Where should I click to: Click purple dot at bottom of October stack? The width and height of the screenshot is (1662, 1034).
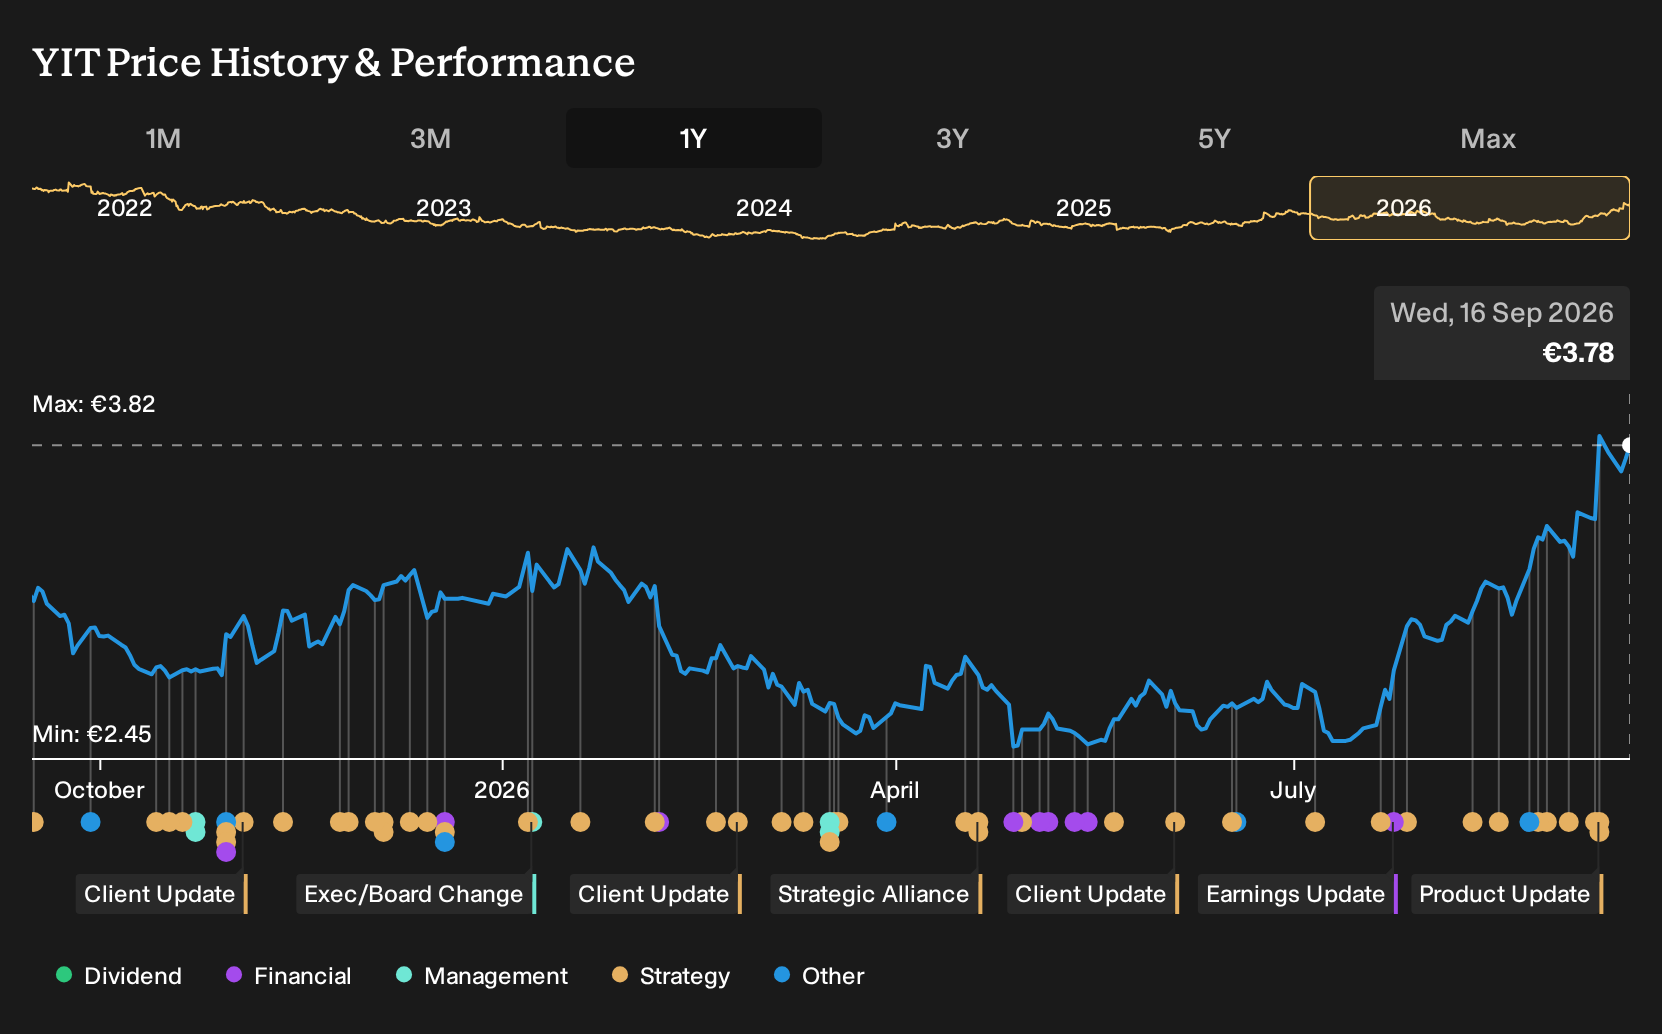(226, 852)
